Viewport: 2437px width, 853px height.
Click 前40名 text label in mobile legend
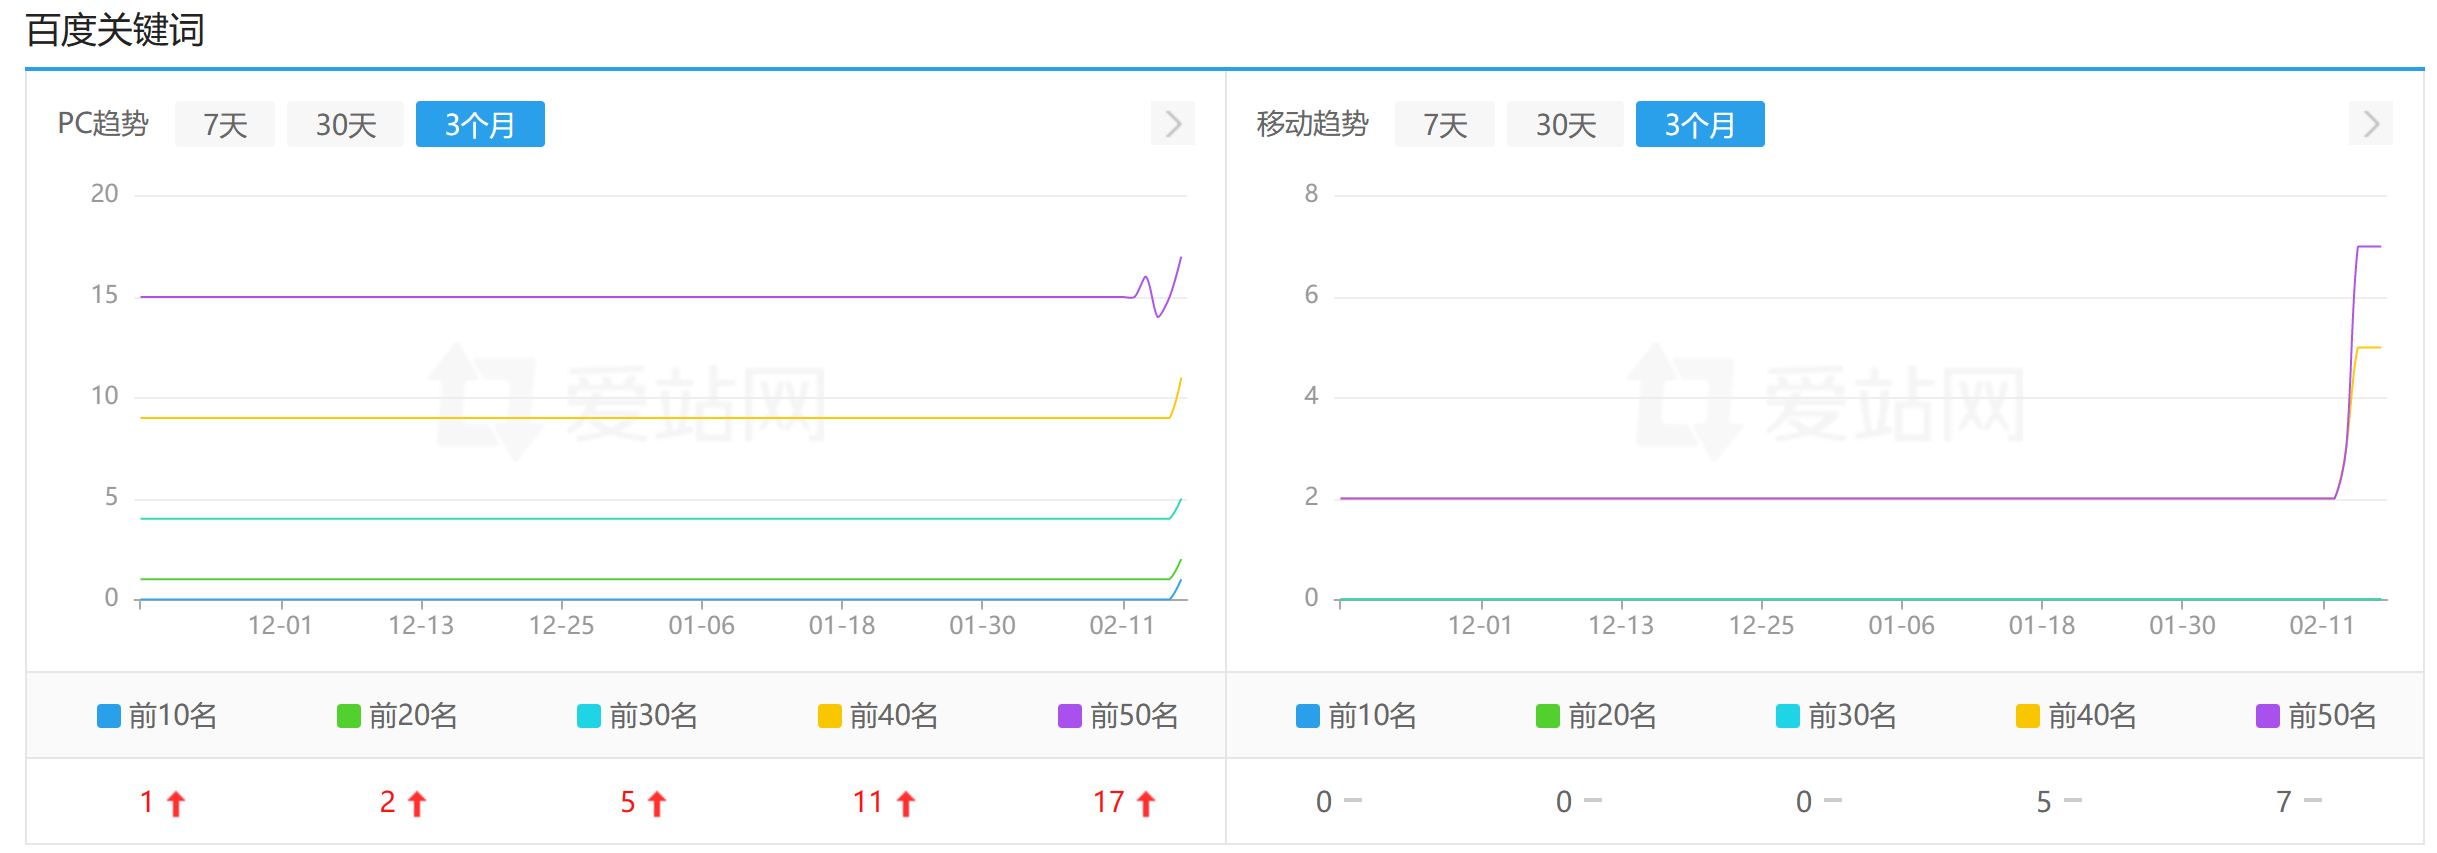point(2092,716)
